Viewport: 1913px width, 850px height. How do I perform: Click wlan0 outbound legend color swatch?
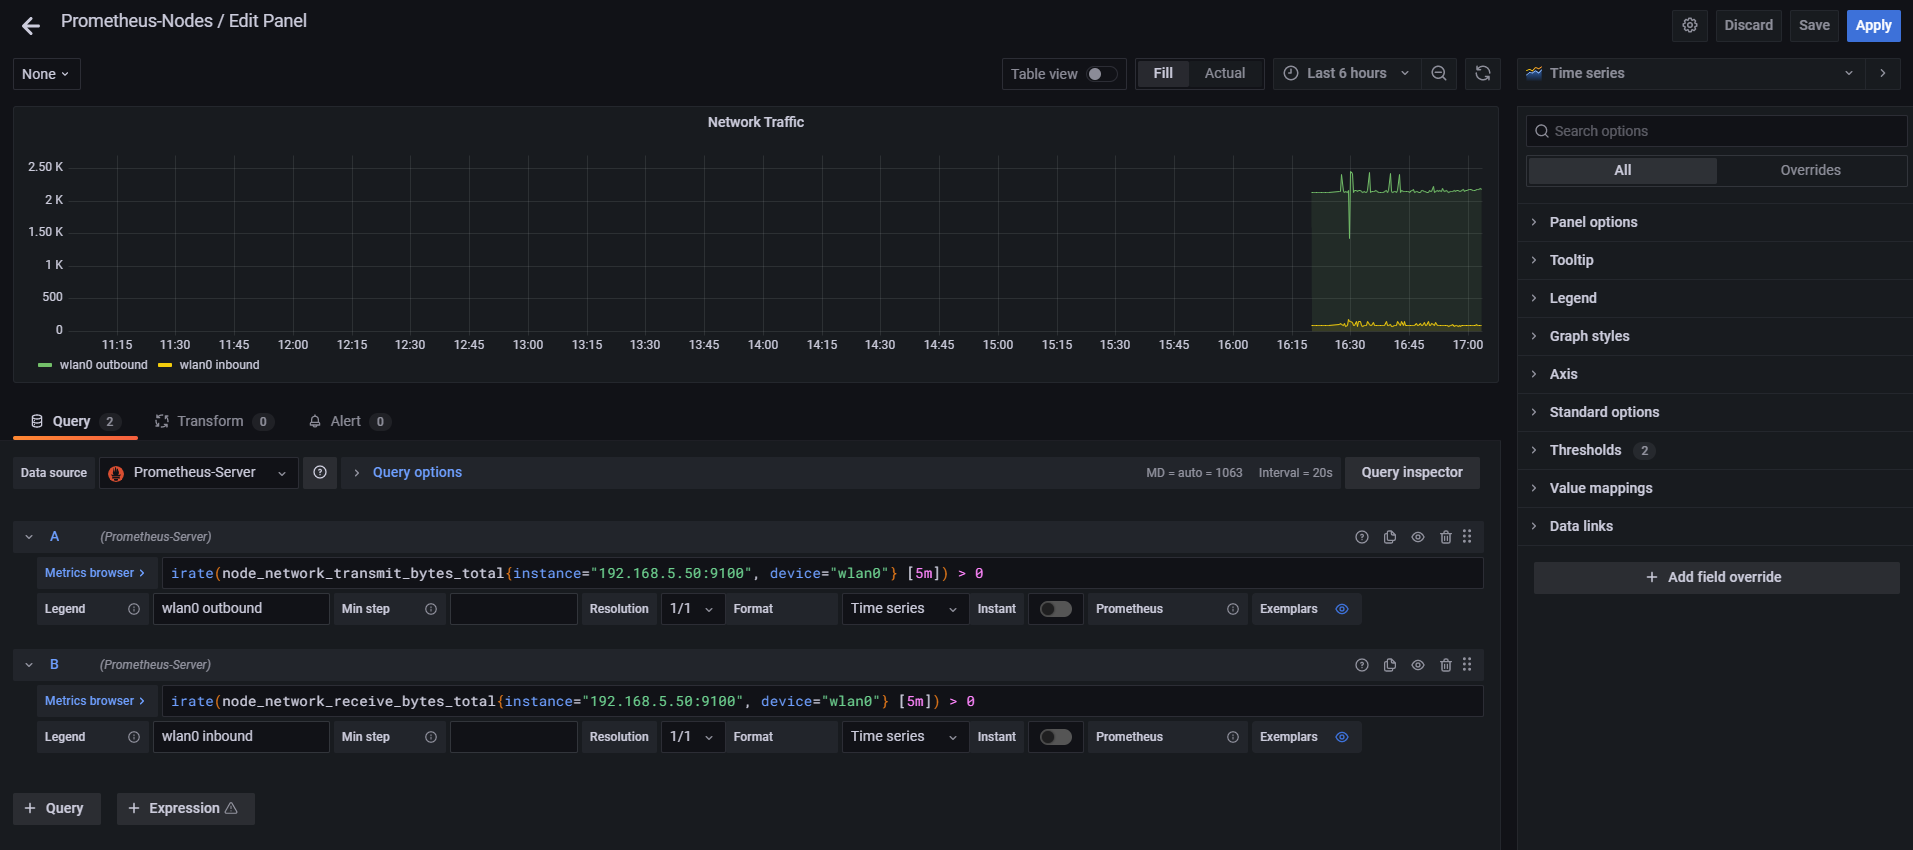click(x=45, y=365)
